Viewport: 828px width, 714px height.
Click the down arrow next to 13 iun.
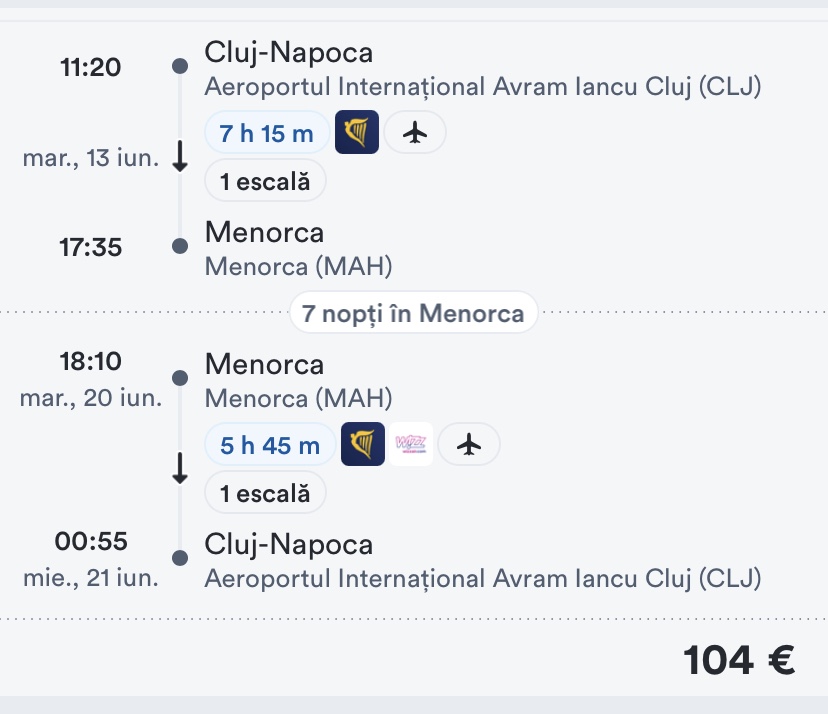(x=180, y=157)
